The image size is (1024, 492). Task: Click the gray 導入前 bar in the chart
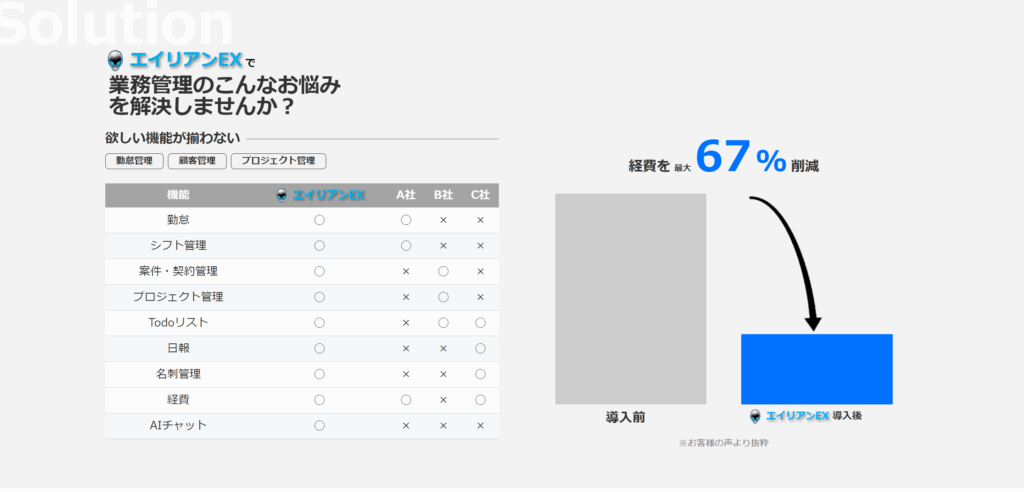click(x=630, y=299)
